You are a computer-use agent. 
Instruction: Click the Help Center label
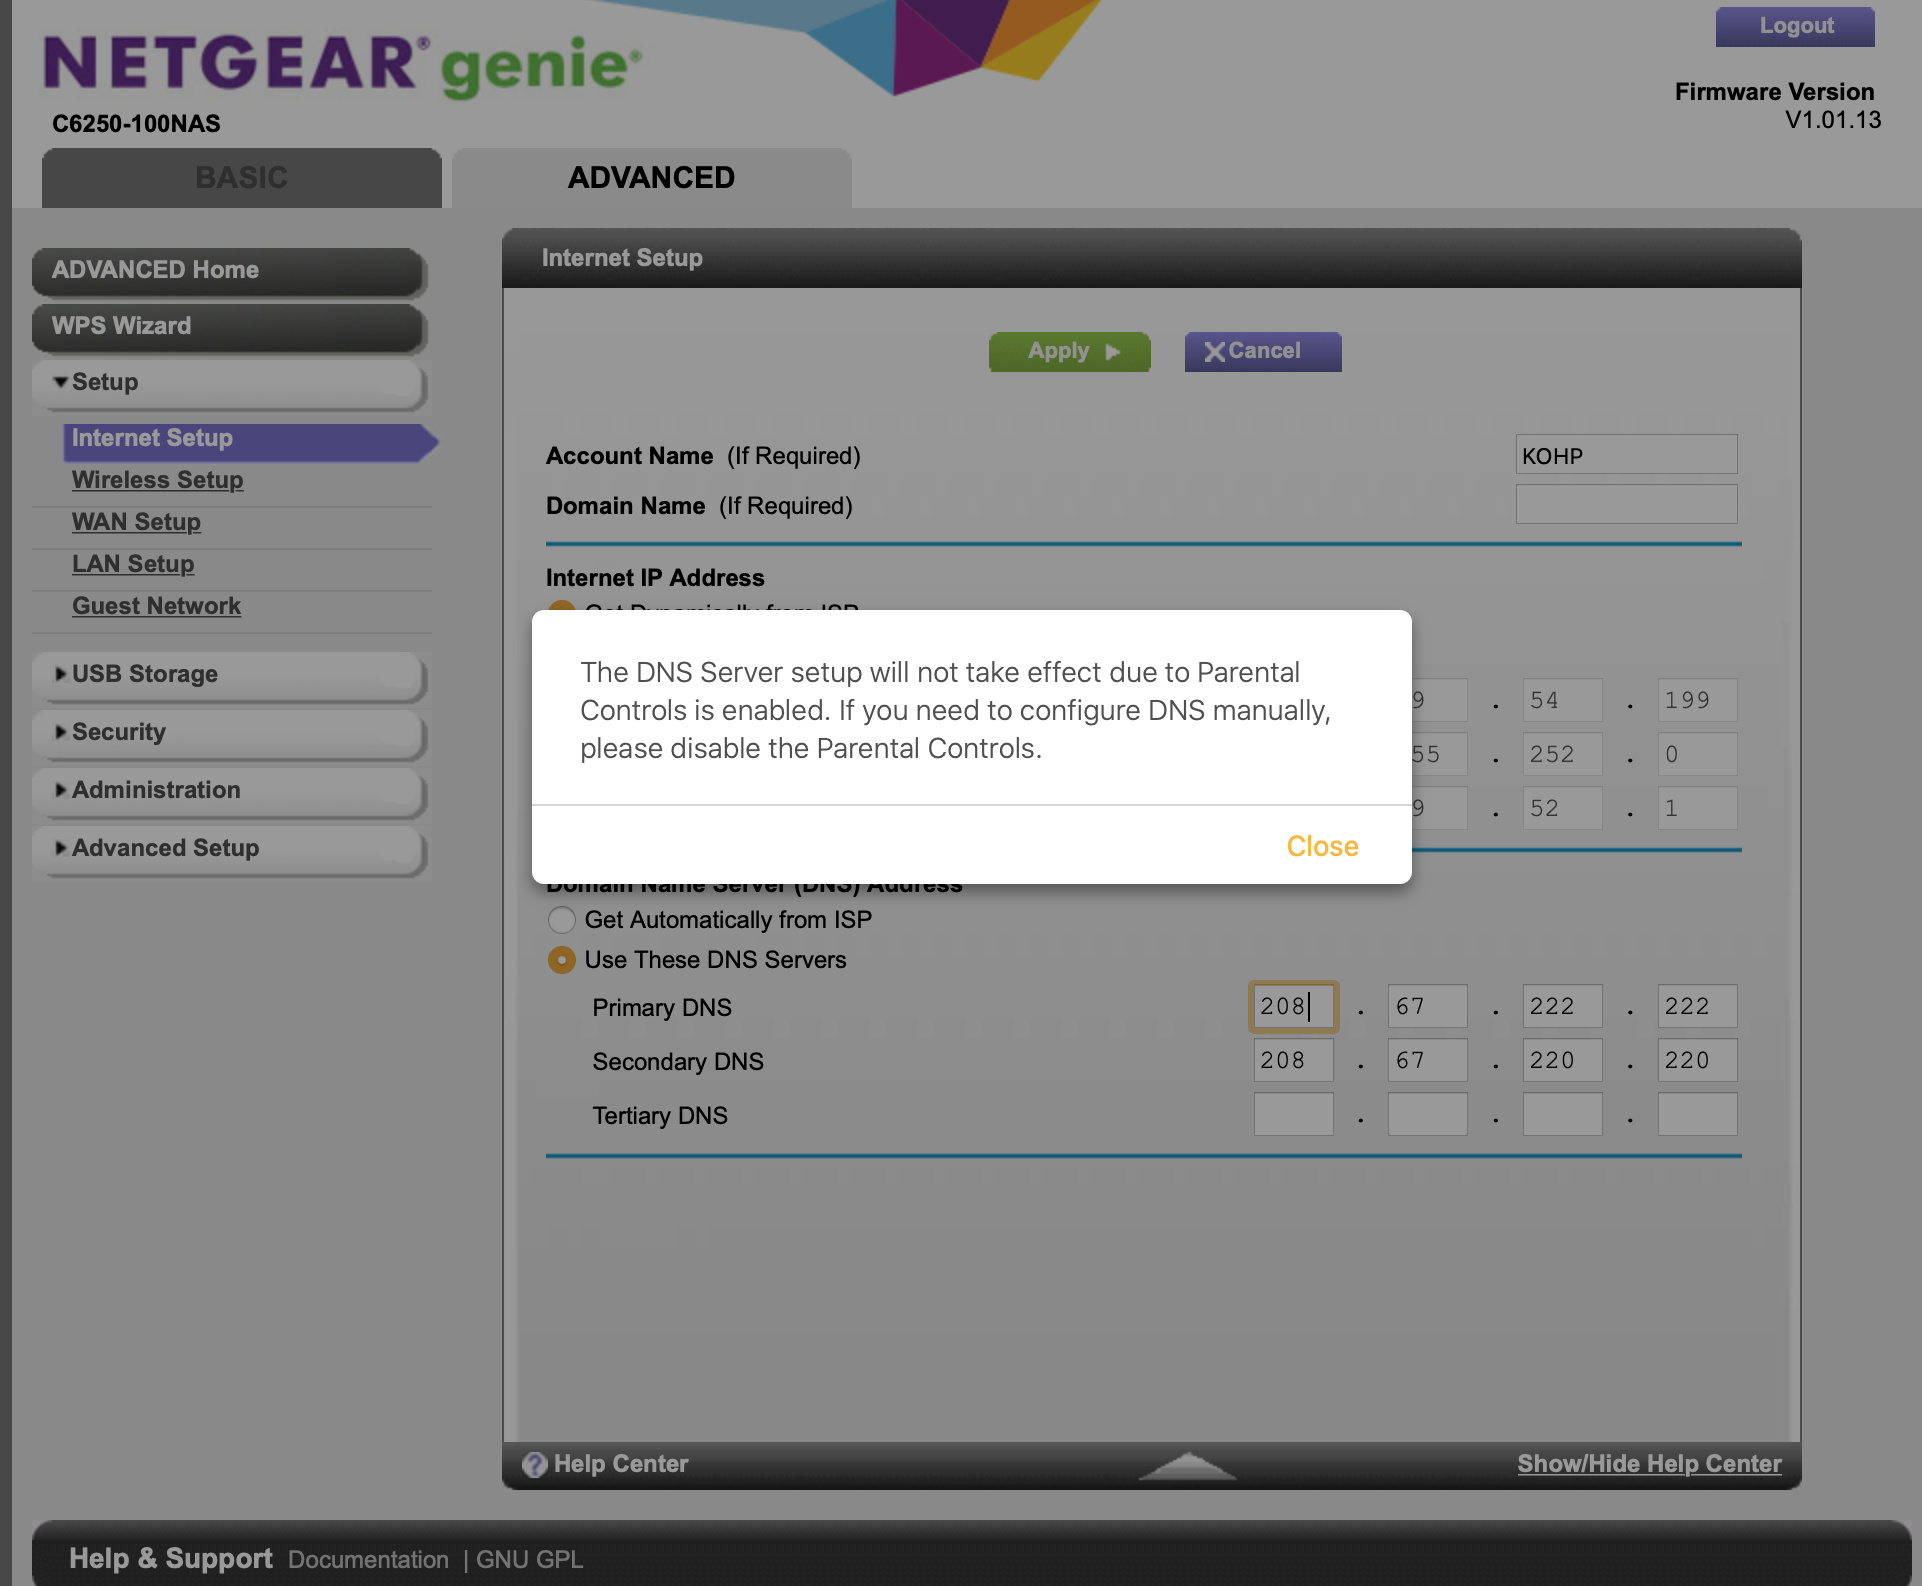(x=621, y=1464)
